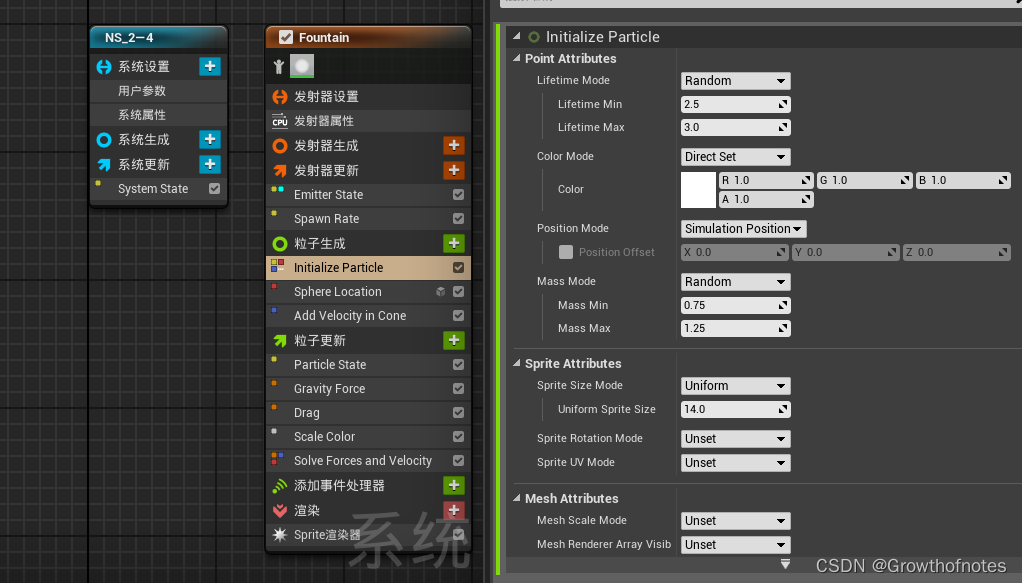Click the red plus next to 渲染
The height and width of the screenshot is (583, 1022).
point(454,510)
